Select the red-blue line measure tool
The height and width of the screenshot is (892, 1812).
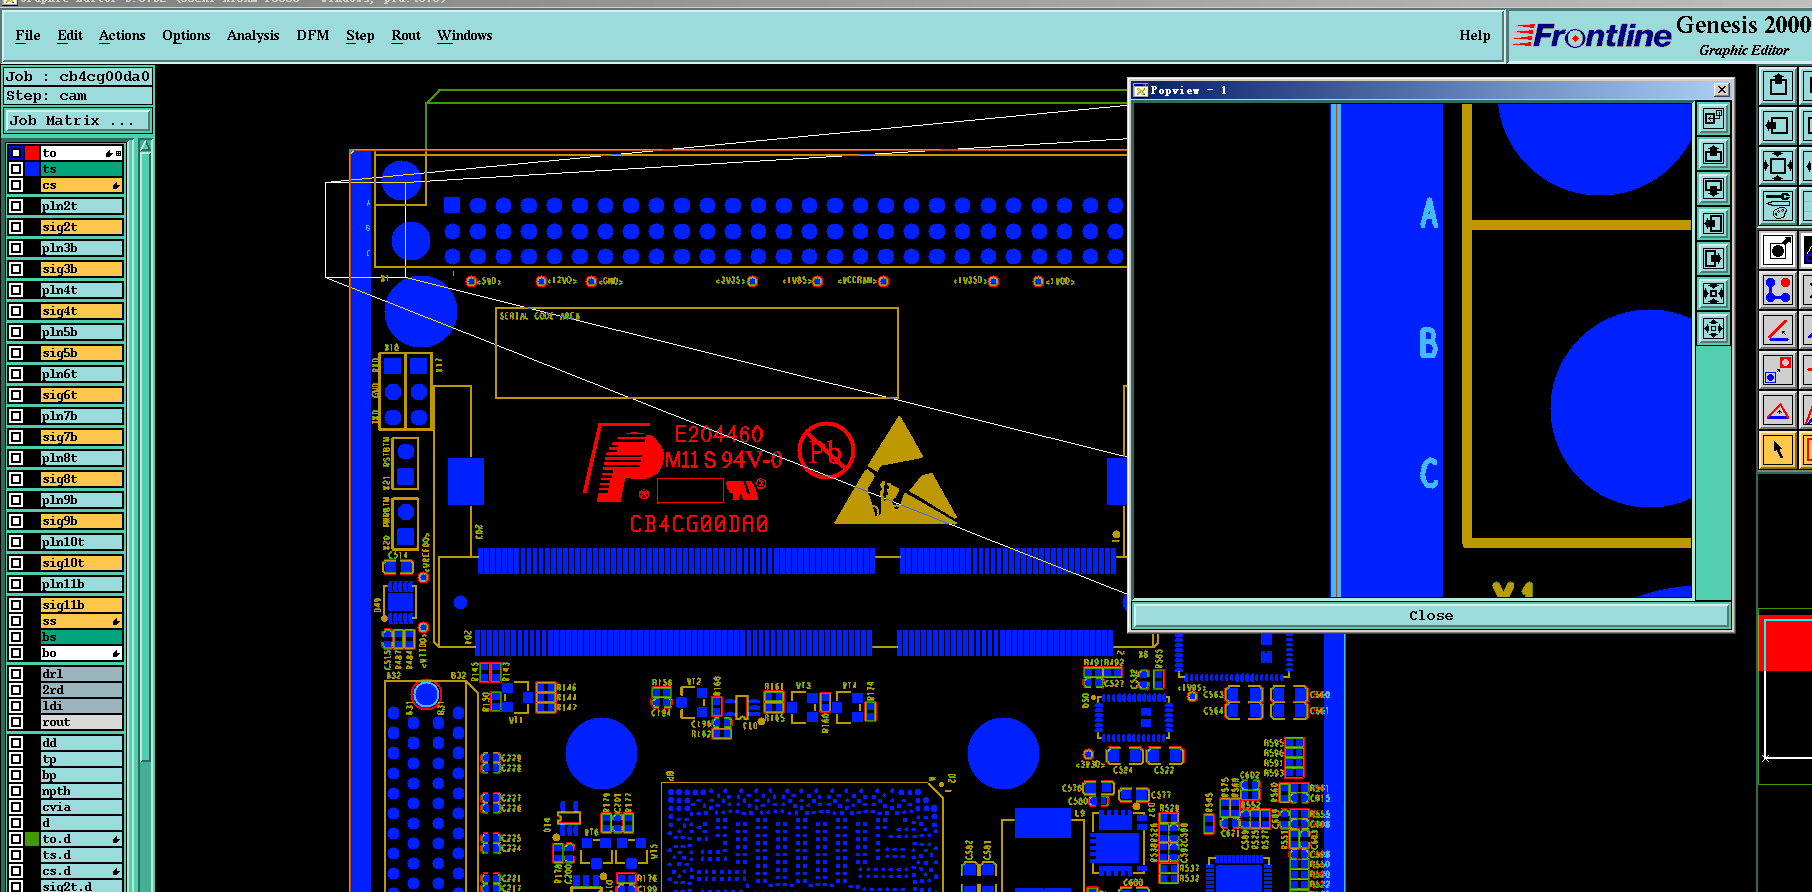click(1777, 330)
